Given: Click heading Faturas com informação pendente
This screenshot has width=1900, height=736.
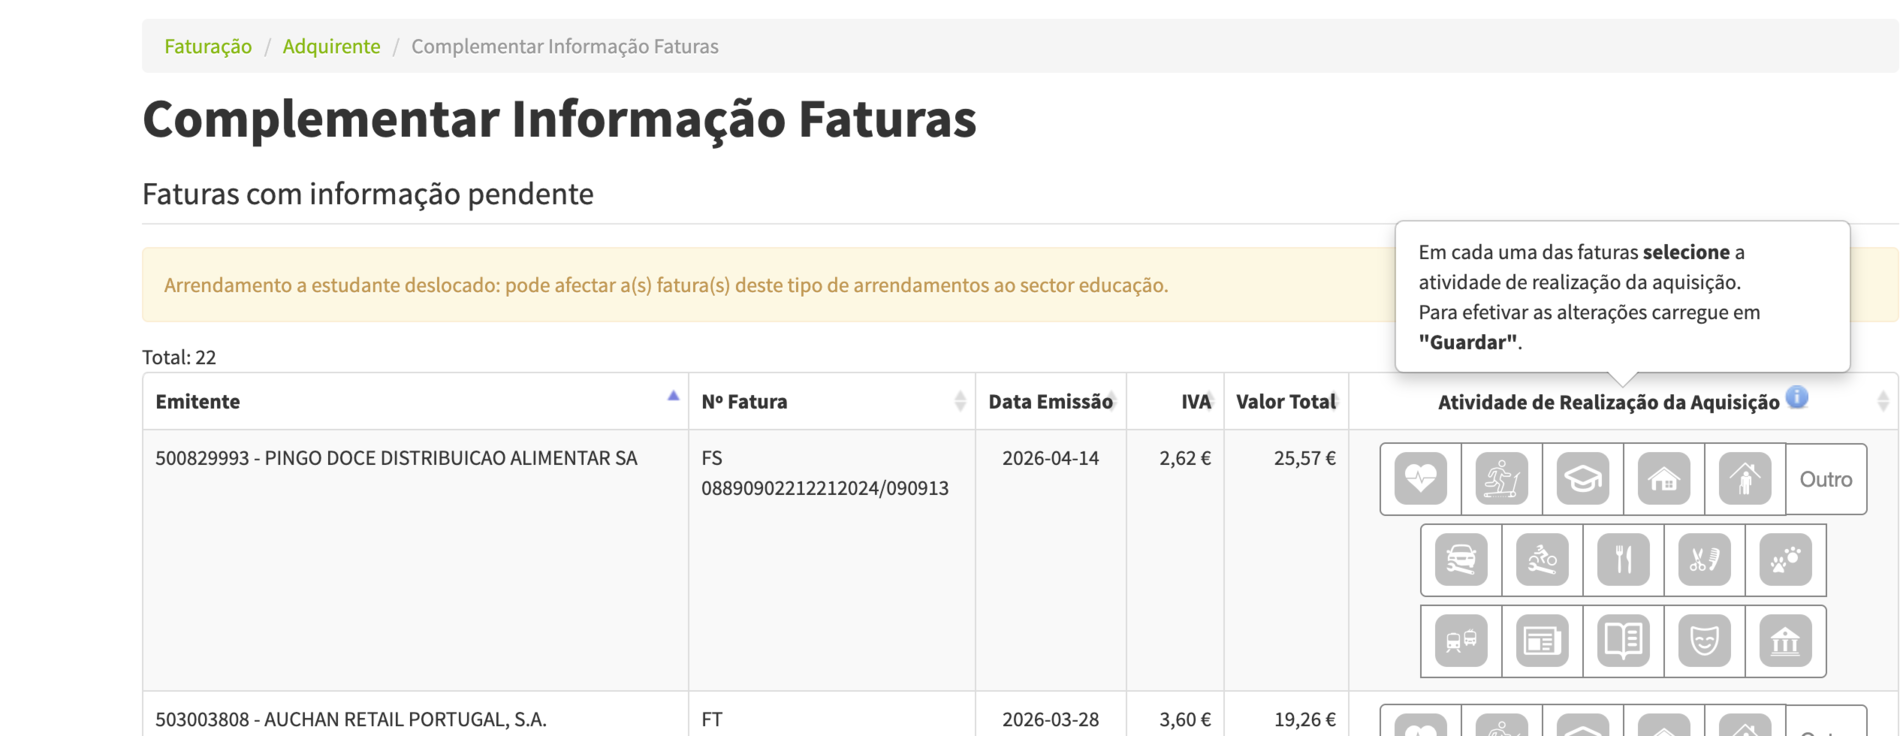Looking at the screenshot, I should [x=368, y=193].
